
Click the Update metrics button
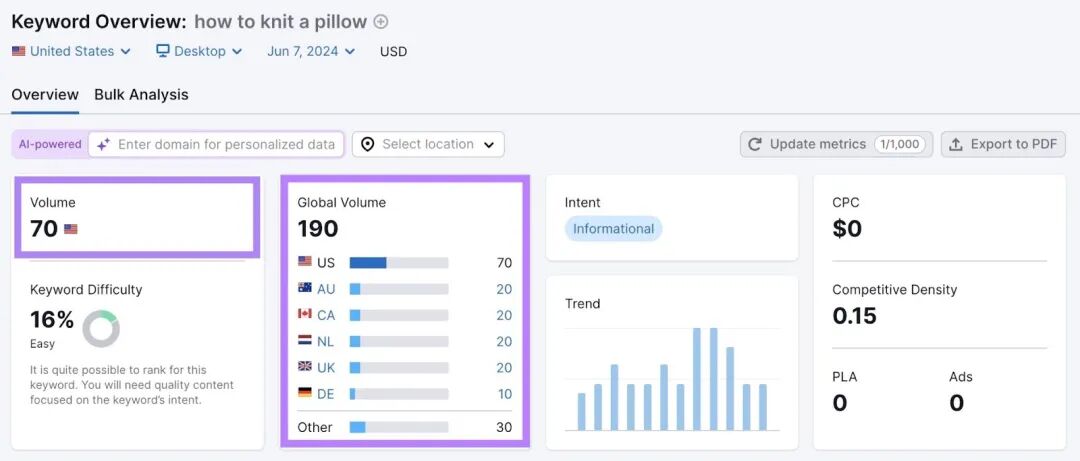pos(836,145)
